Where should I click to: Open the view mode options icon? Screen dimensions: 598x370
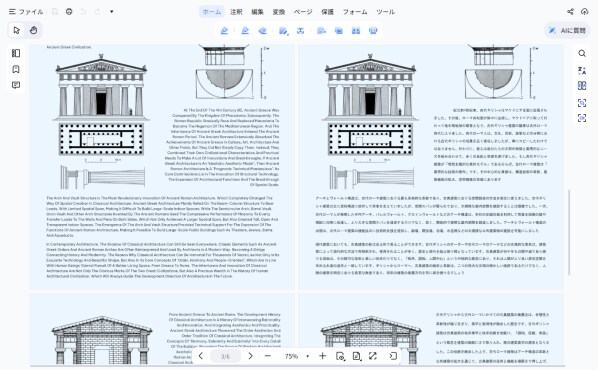point(340,356)
